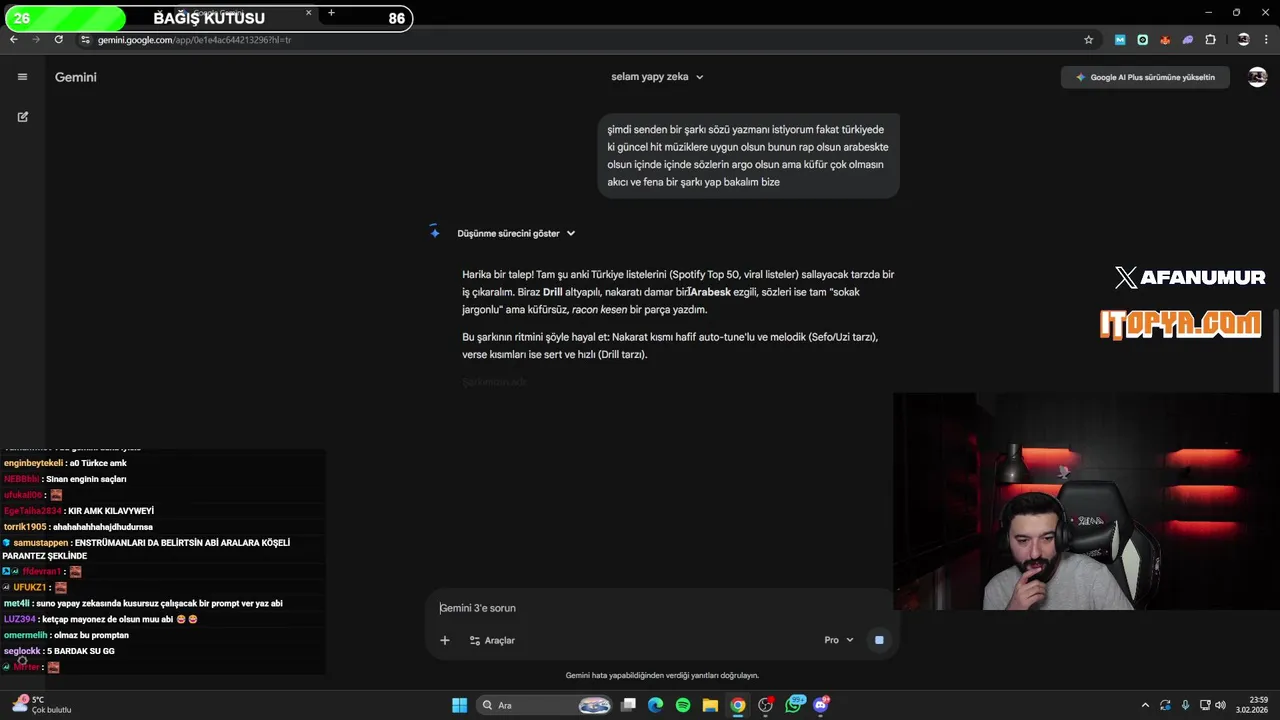Click the user prompt message bubble

[x=748, y=156]
